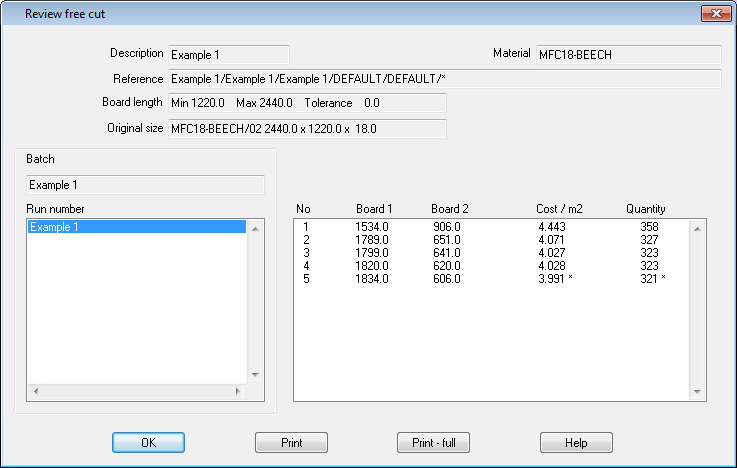Click Run number list down arrow

(255, 374)
